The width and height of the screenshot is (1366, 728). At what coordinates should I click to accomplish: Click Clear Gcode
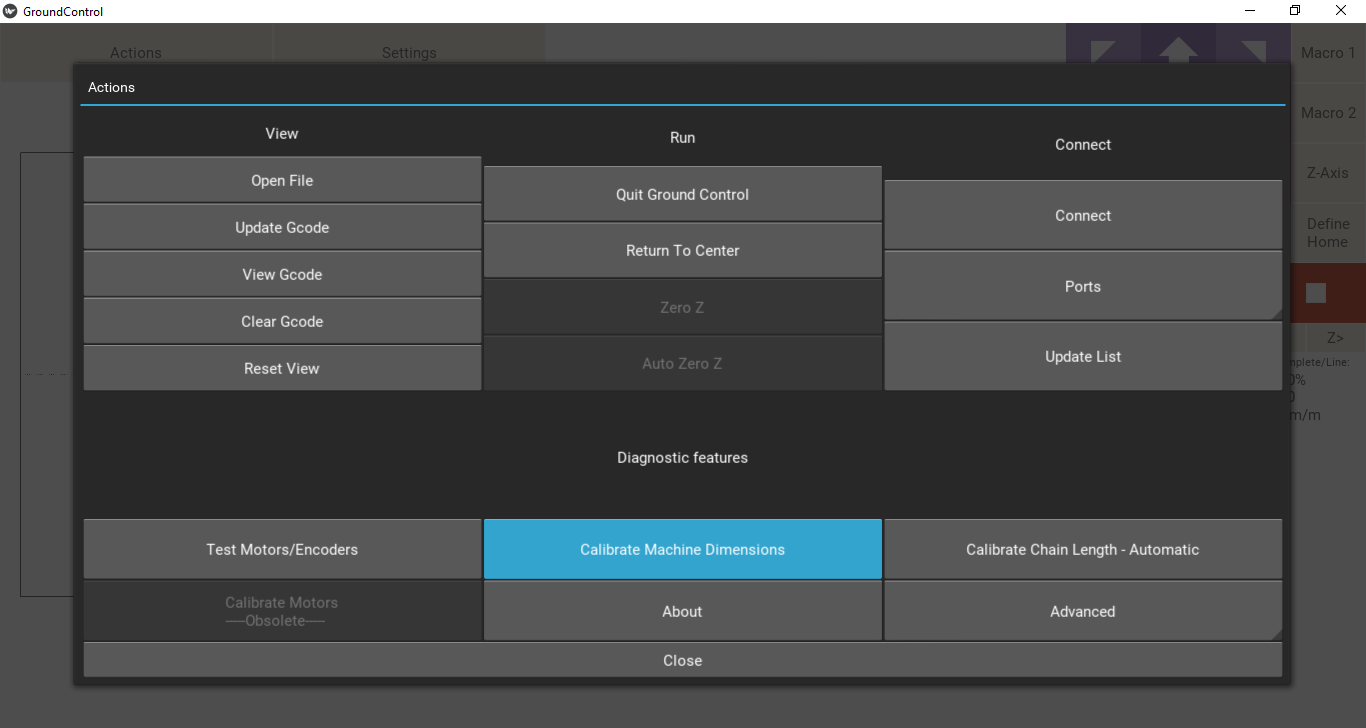coord(282,321)
